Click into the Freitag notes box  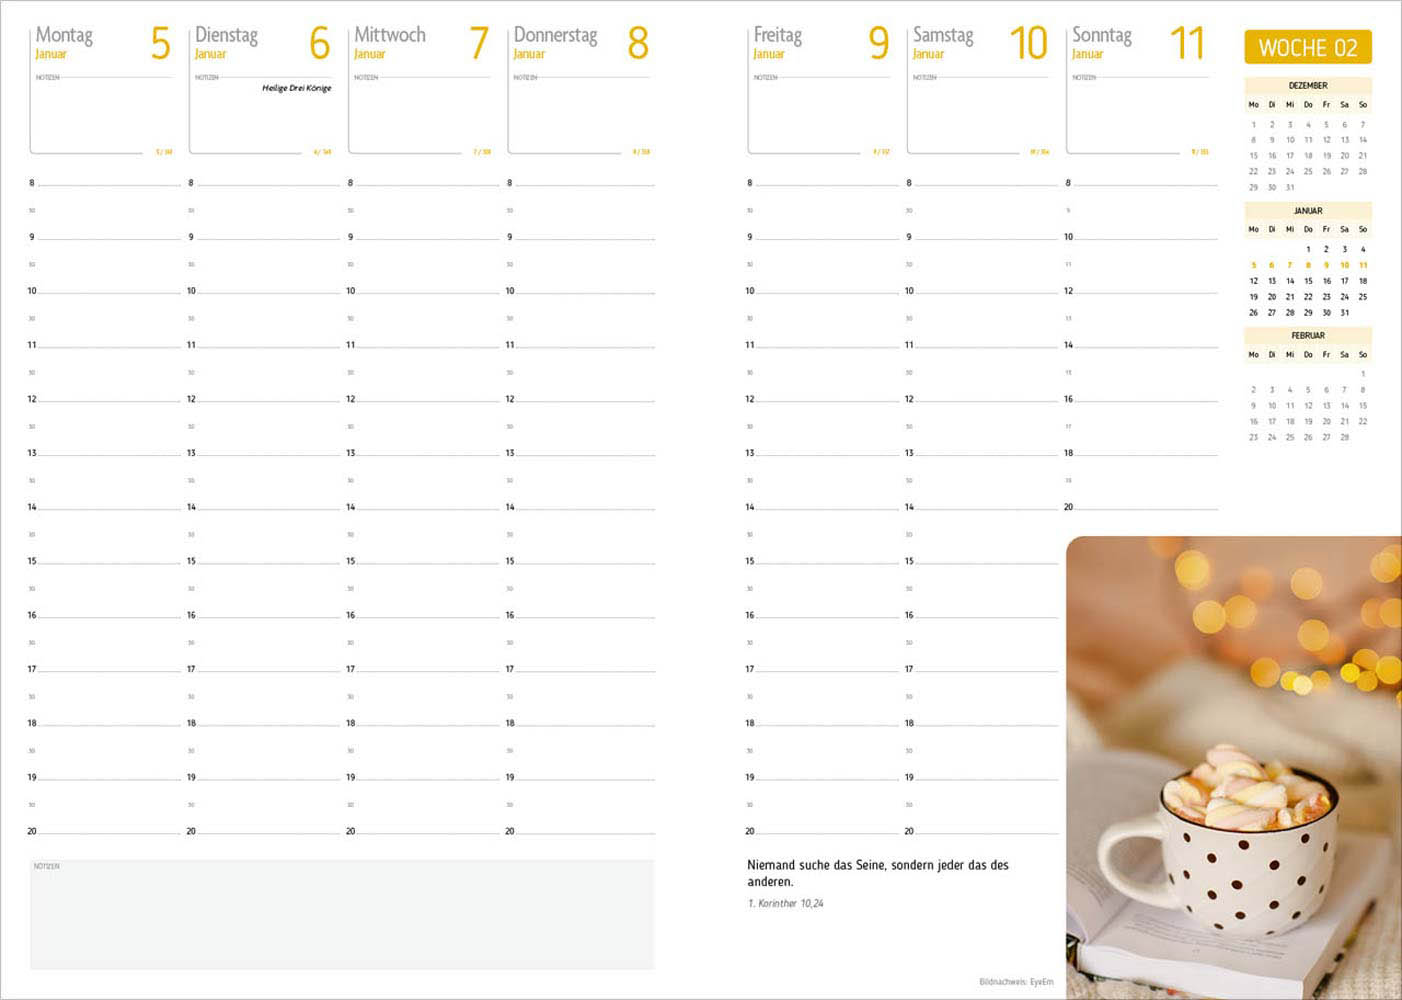click(818, 118)
